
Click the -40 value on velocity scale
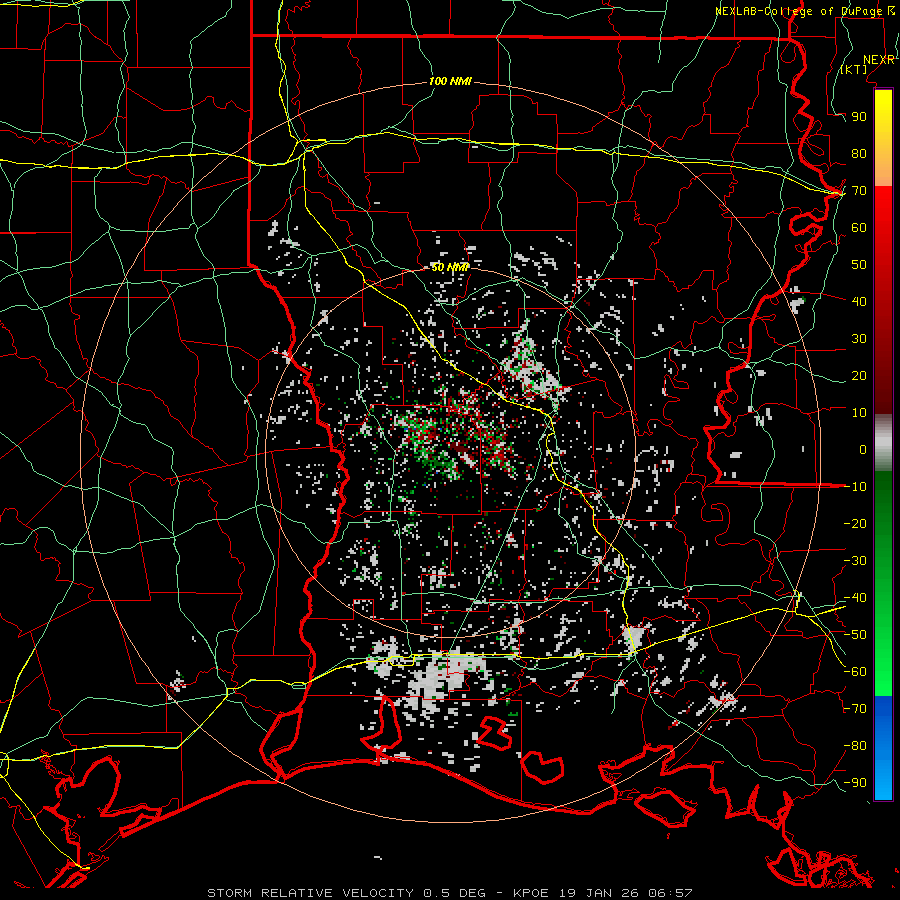click(x=855, y=598)
